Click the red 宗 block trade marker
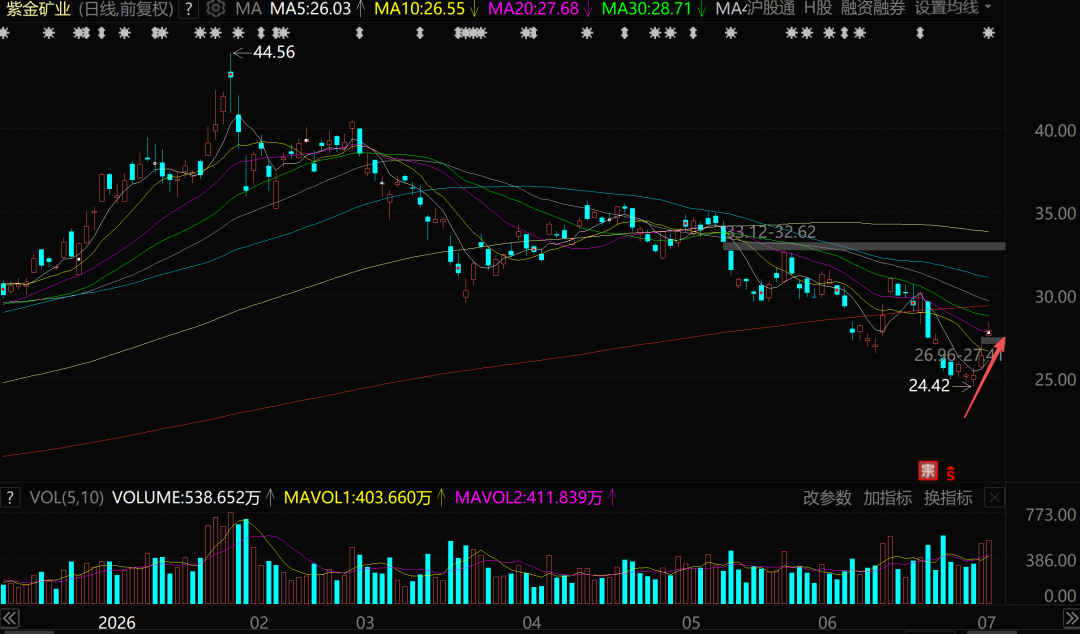Image resolution: width=1080 pixels, height=634 pixels. [928, 471]
